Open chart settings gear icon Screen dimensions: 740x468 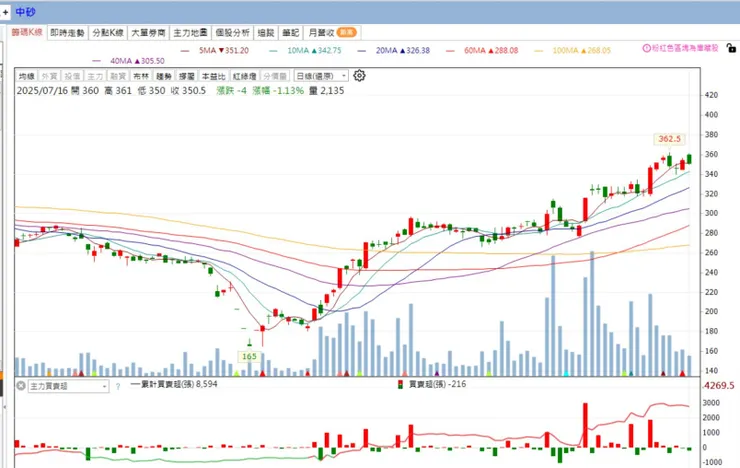359,75
